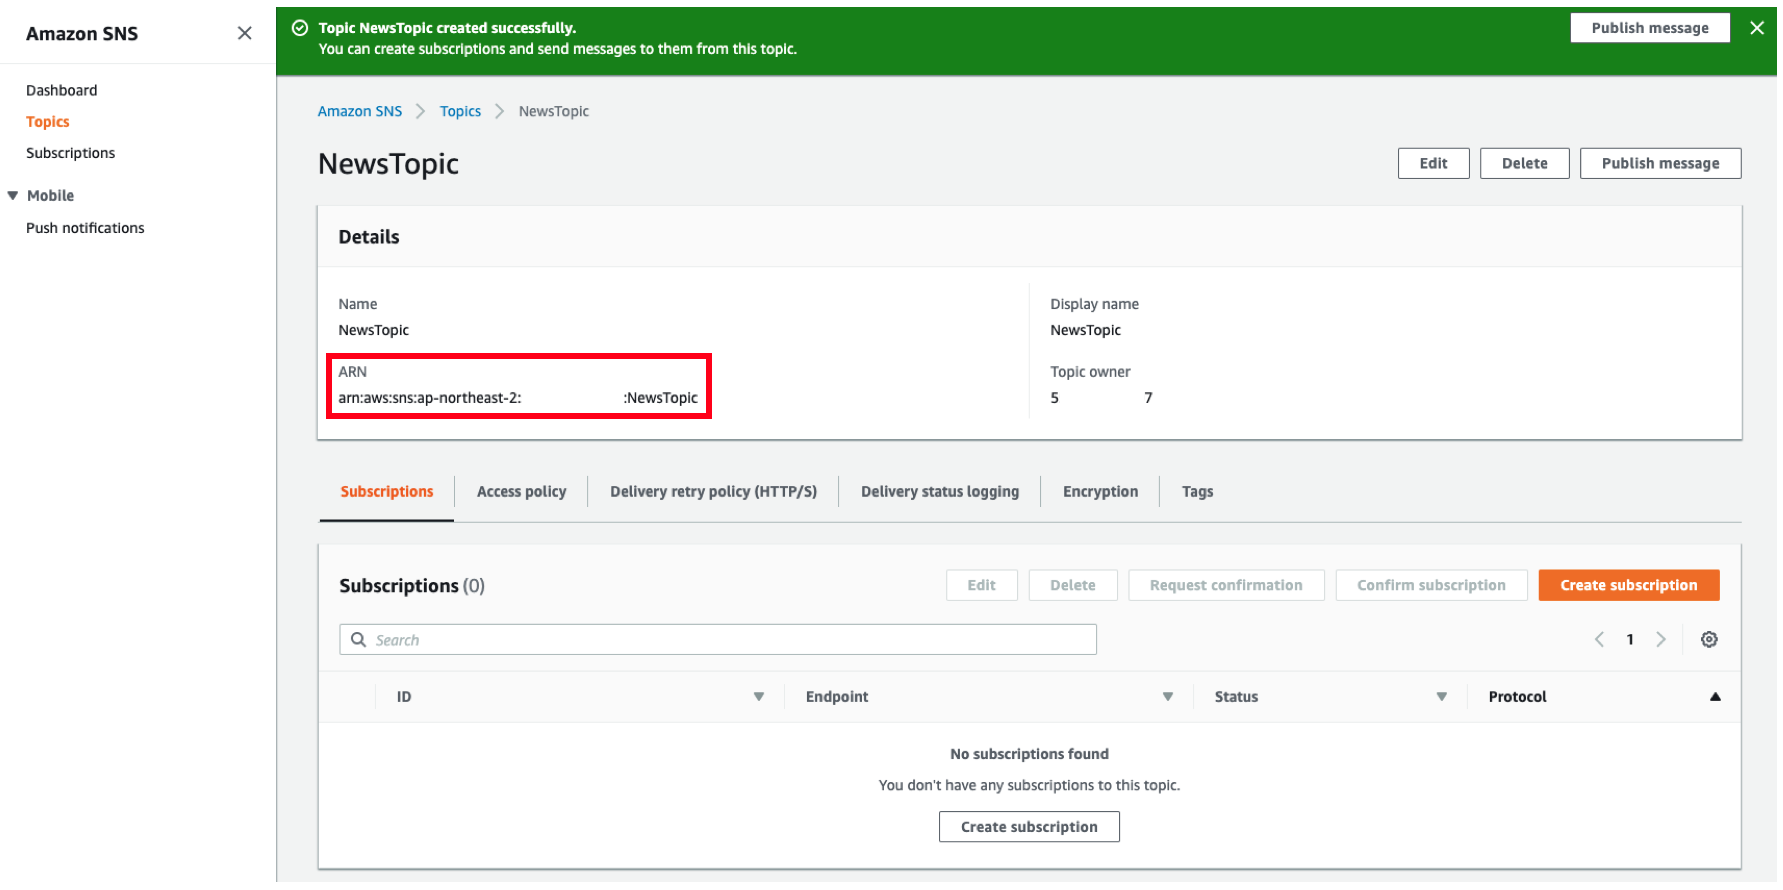Open the Tags tab
Image resolution: width=1783 pixels, height=890 pixels.
pos(1197,492)
